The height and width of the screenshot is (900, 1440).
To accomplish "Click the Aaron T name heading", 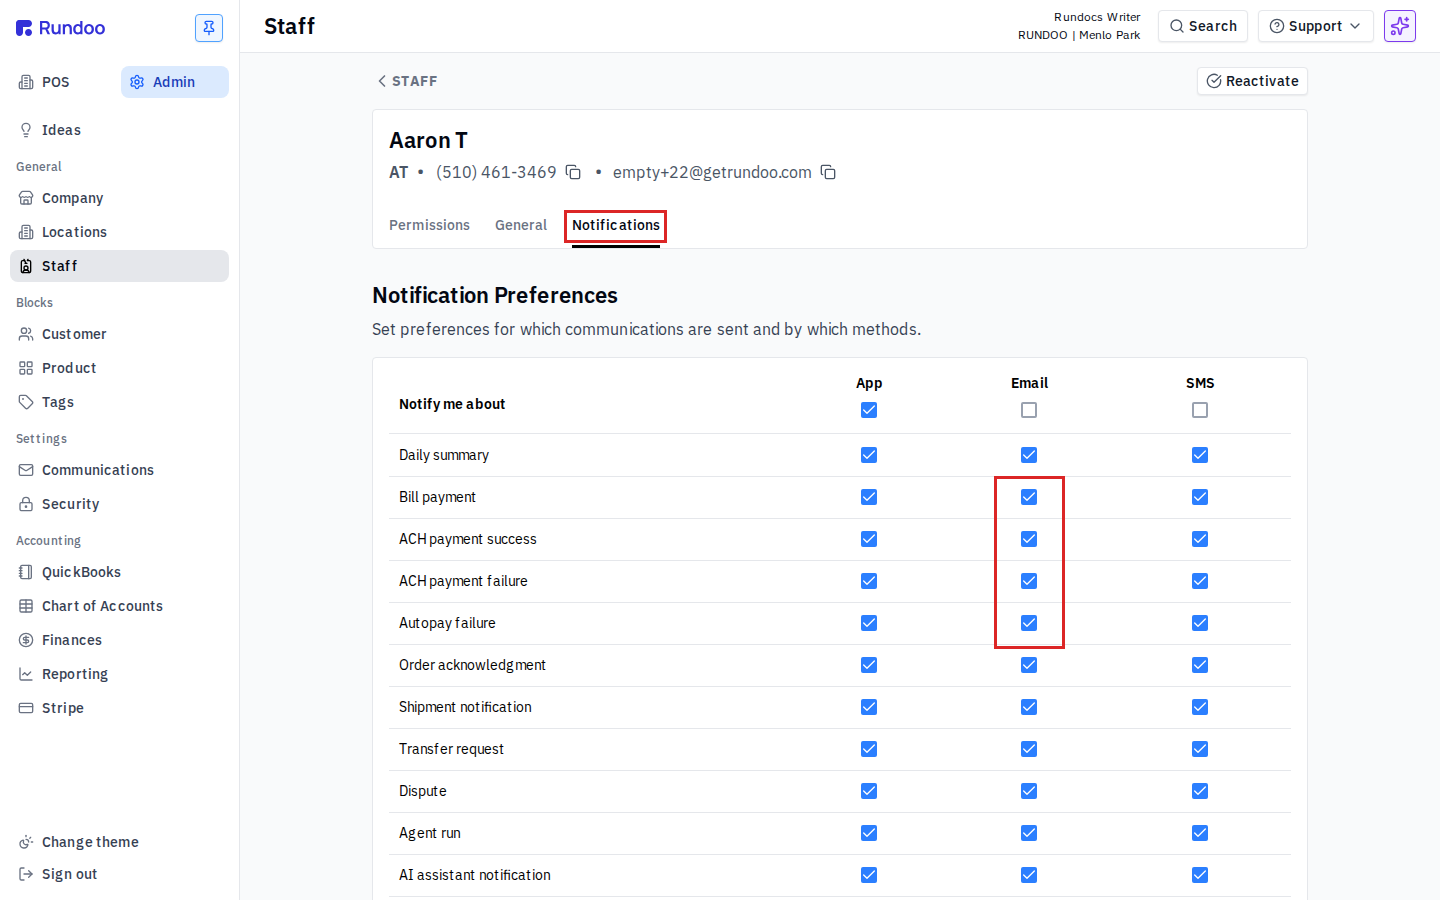I will click(428, 140).
